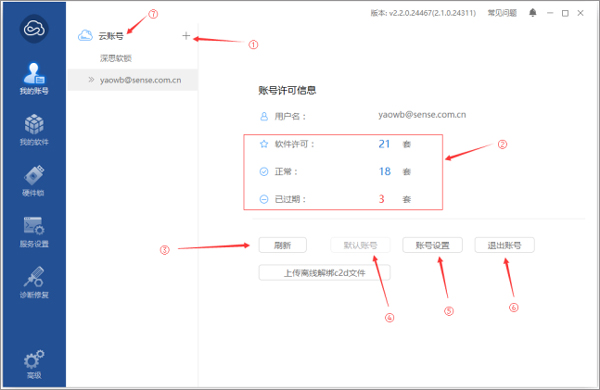Image resolution: width=600 pixels, height=390 pixels.
Task: Open 诊断修复 tool in the sidebar
Action: pyautogui.click(x=34, y=282)
